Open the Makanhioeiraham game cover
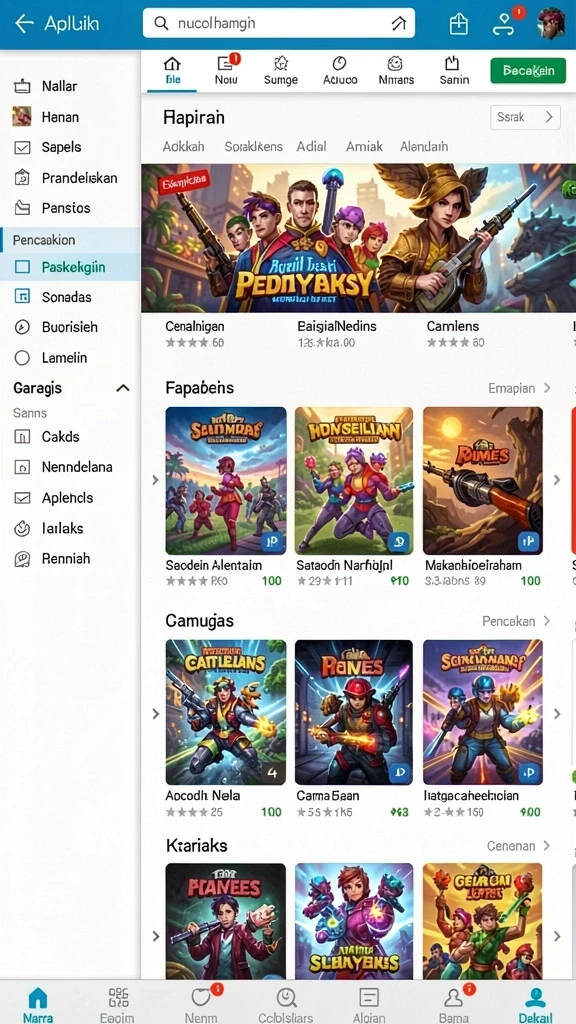 [483, 481]
